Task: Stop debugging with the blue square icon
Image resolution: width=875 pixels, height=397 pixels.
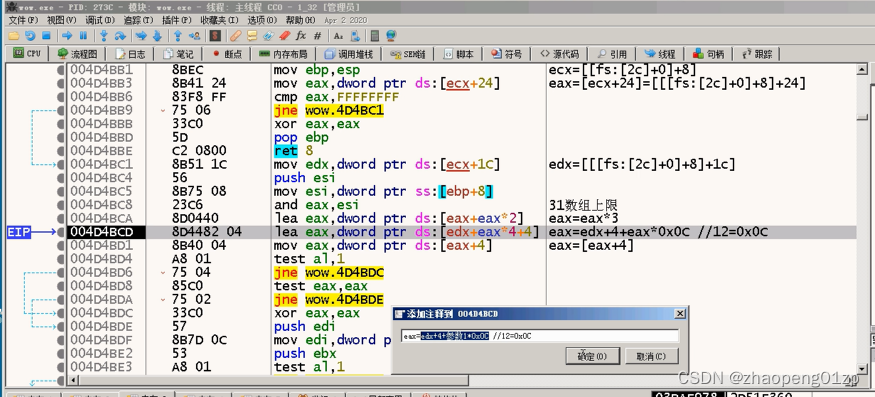Action: (x=46, y=36)
